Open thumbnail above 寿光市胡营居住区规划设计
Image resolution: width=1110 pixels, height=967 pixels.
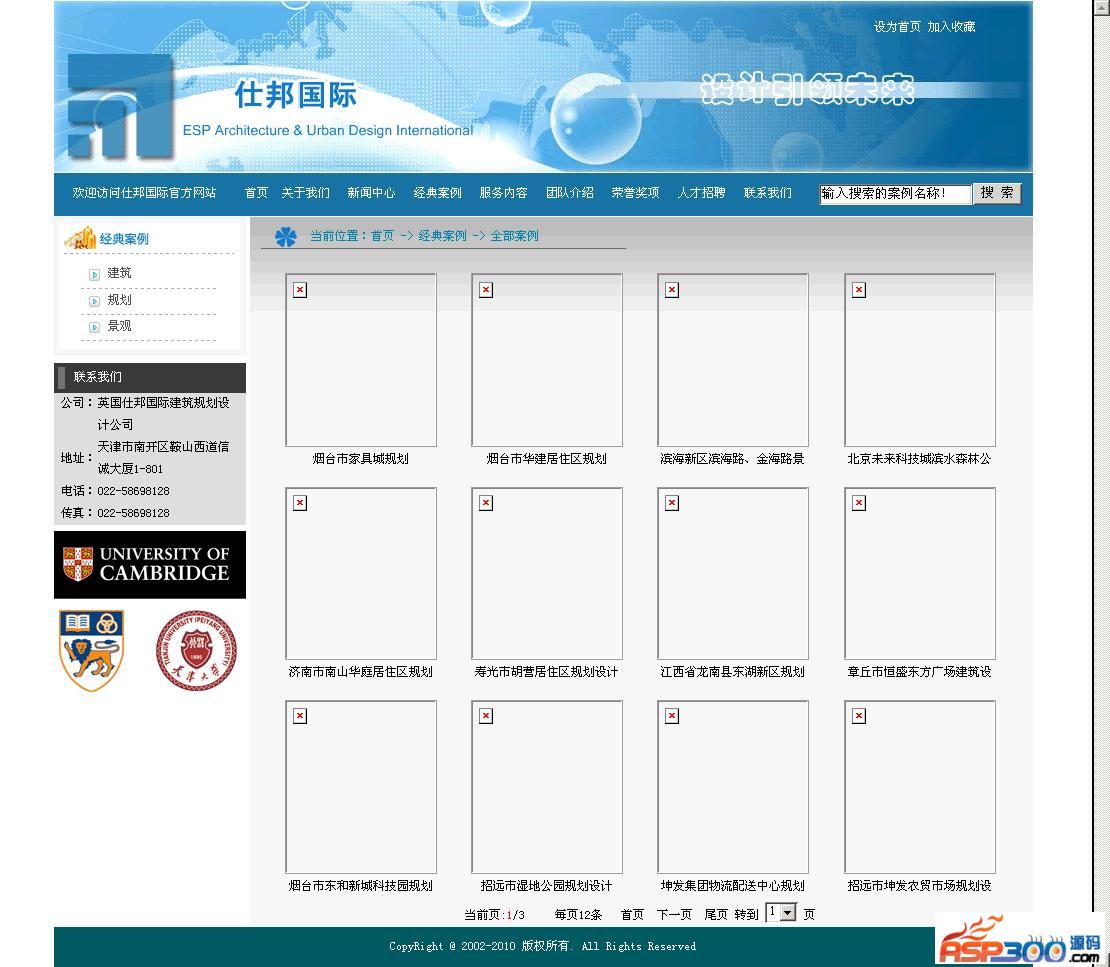pos(547,573)
